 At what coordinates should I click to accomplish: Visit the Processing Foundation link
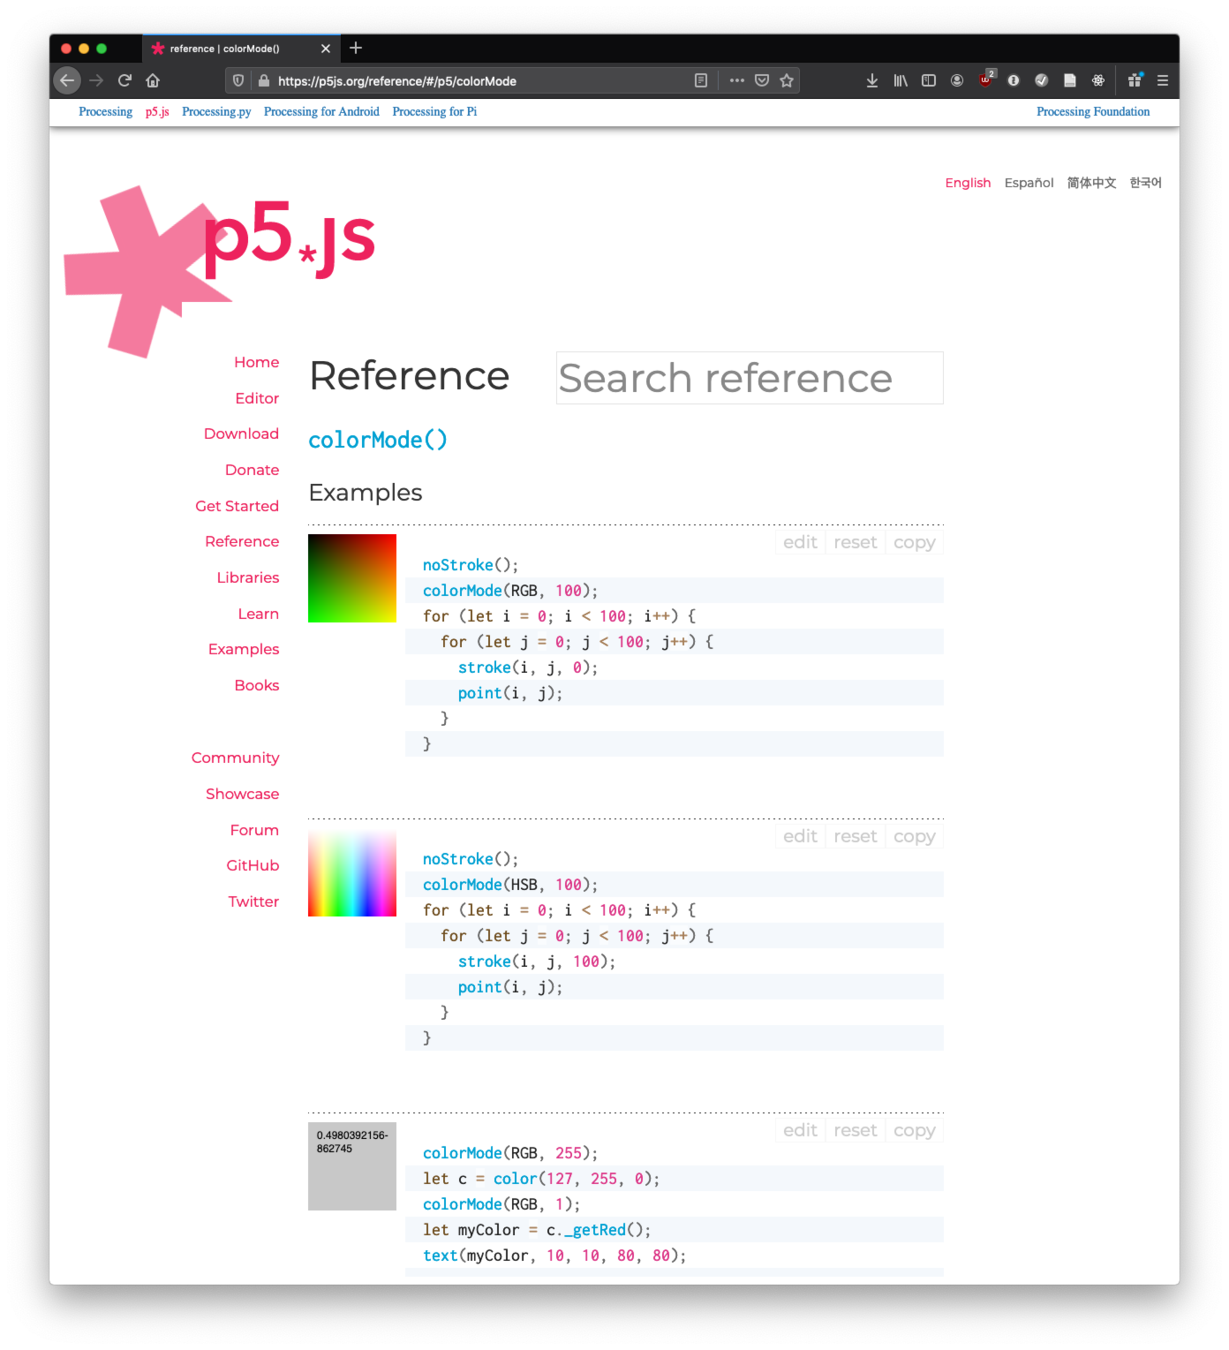[x=1093, y=112]
